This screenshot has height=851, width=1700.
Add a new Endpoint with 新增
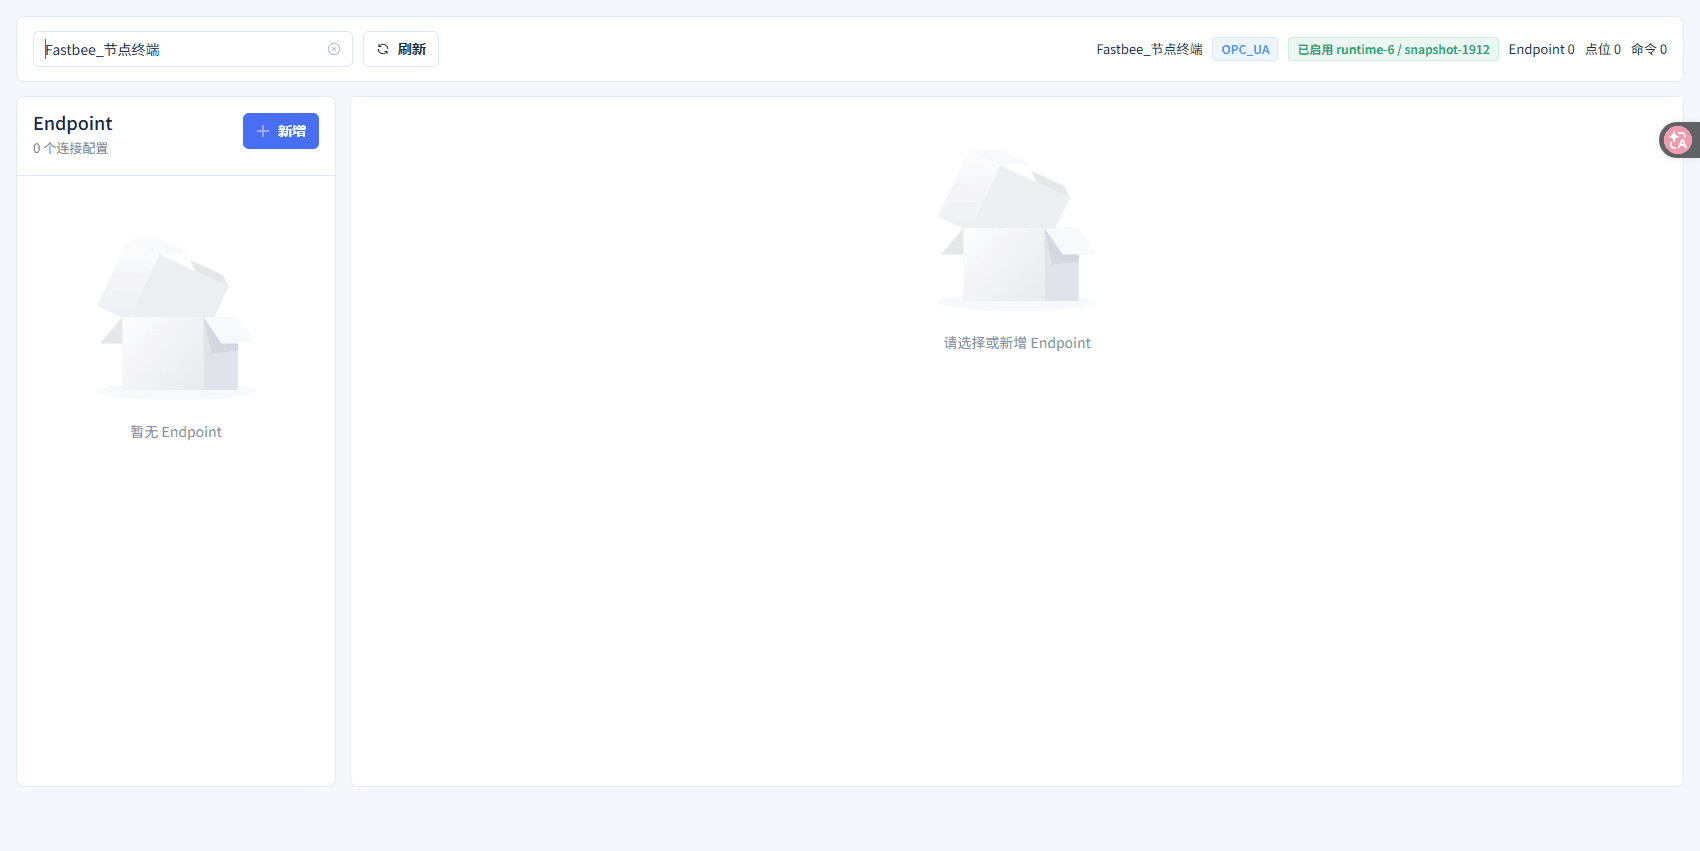click(x=281, y=131)
